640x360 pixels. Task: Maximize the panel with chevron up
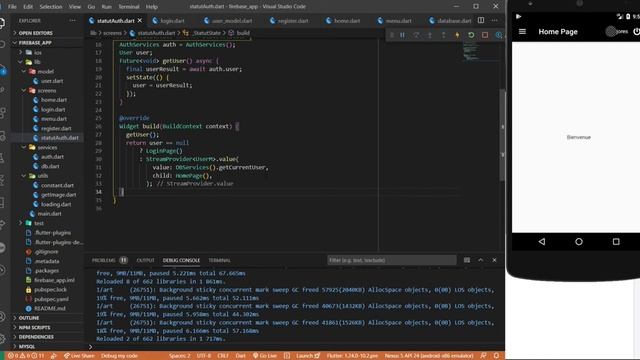point(480,260)
